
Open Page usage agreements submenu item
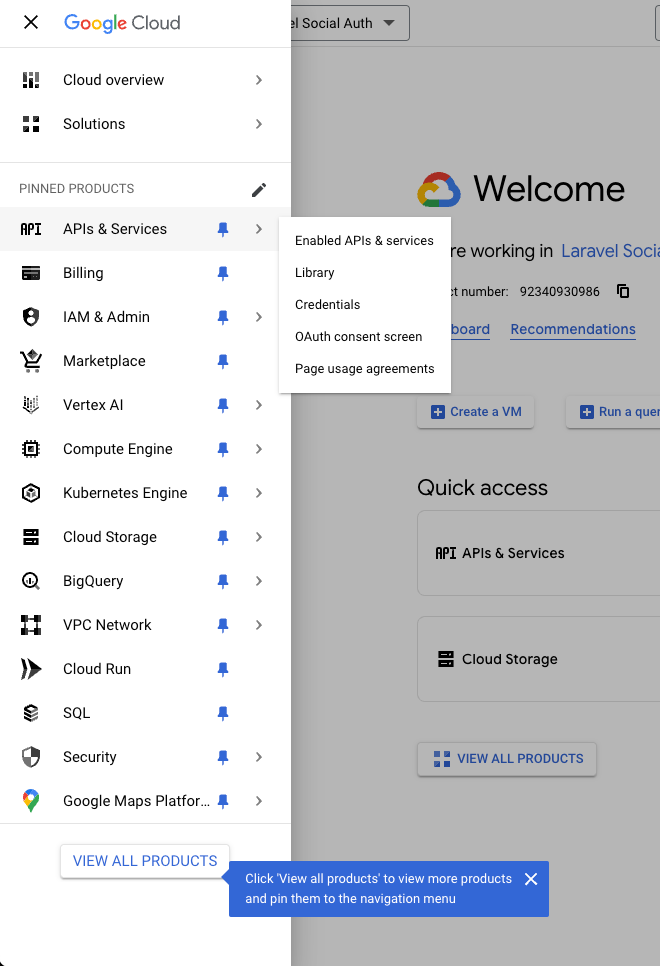(x=364, y=369)
